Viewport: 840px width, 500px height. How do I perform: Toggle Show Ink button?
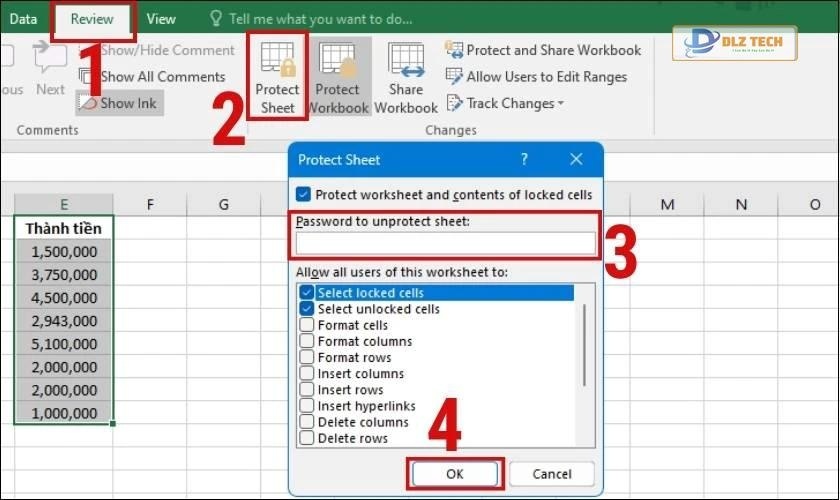click(119, 103)
